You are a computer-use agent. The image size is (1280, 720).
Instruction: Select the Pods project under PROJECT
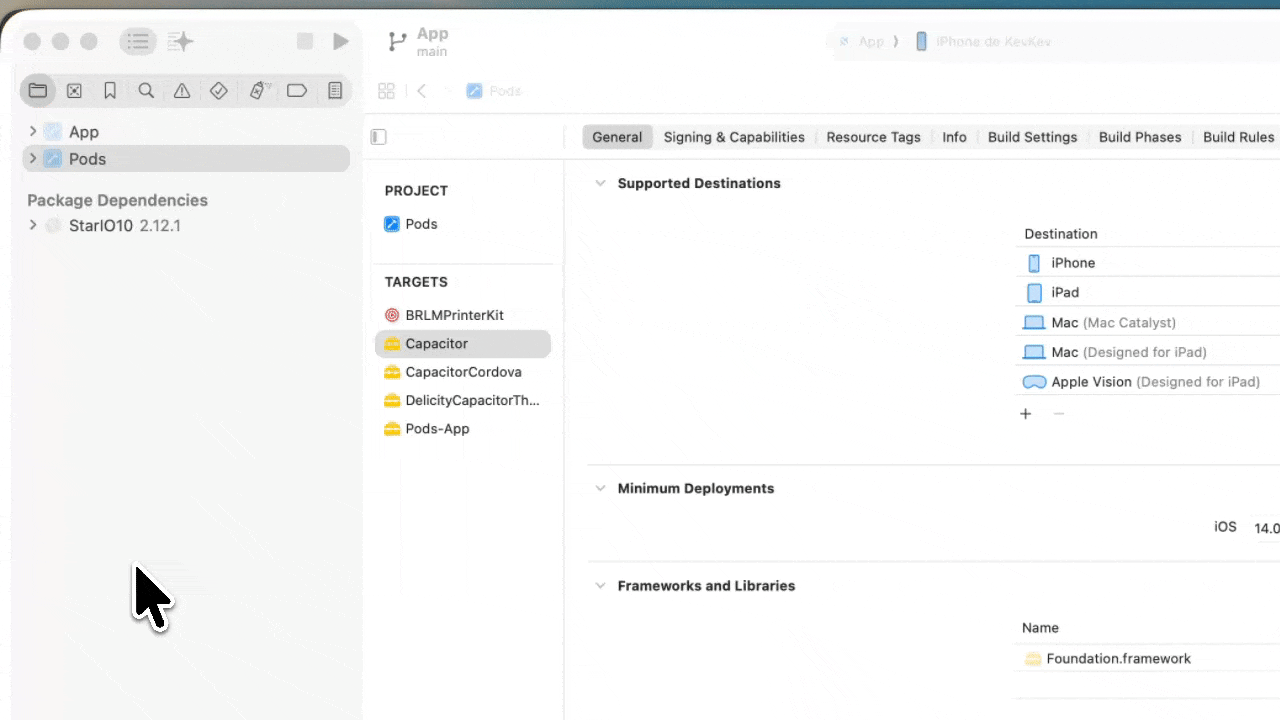(x=463, y=224)
